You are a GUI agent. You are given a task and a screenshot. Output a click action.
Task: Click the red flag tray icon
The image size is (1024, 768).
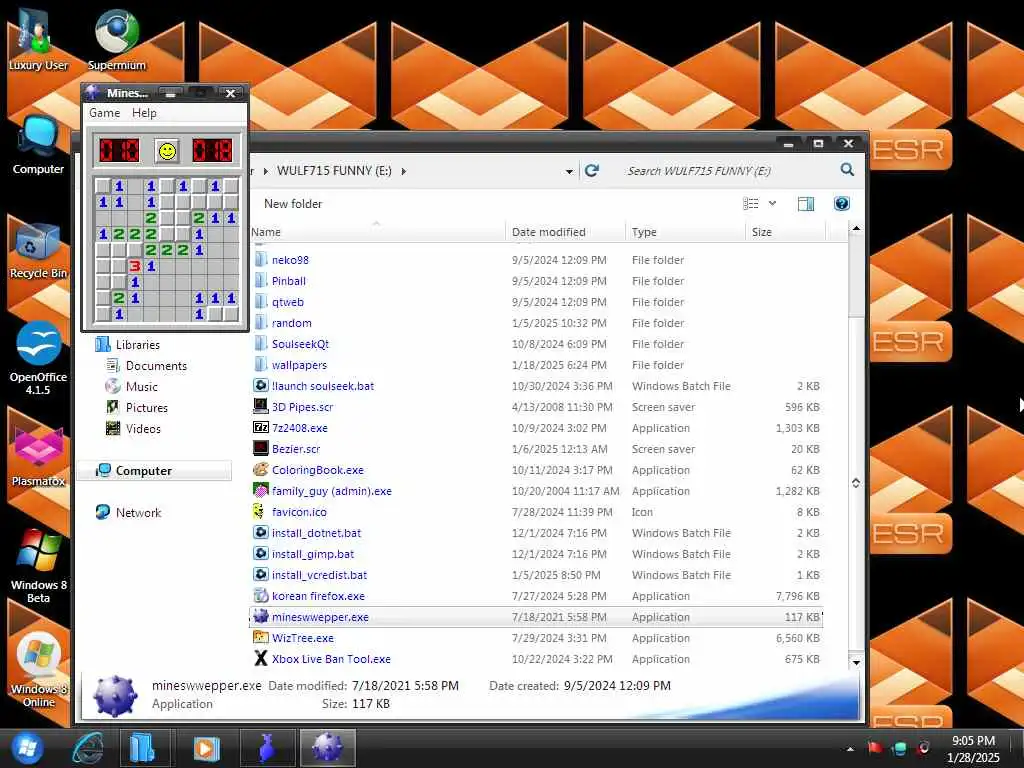[x=875, y=748]
